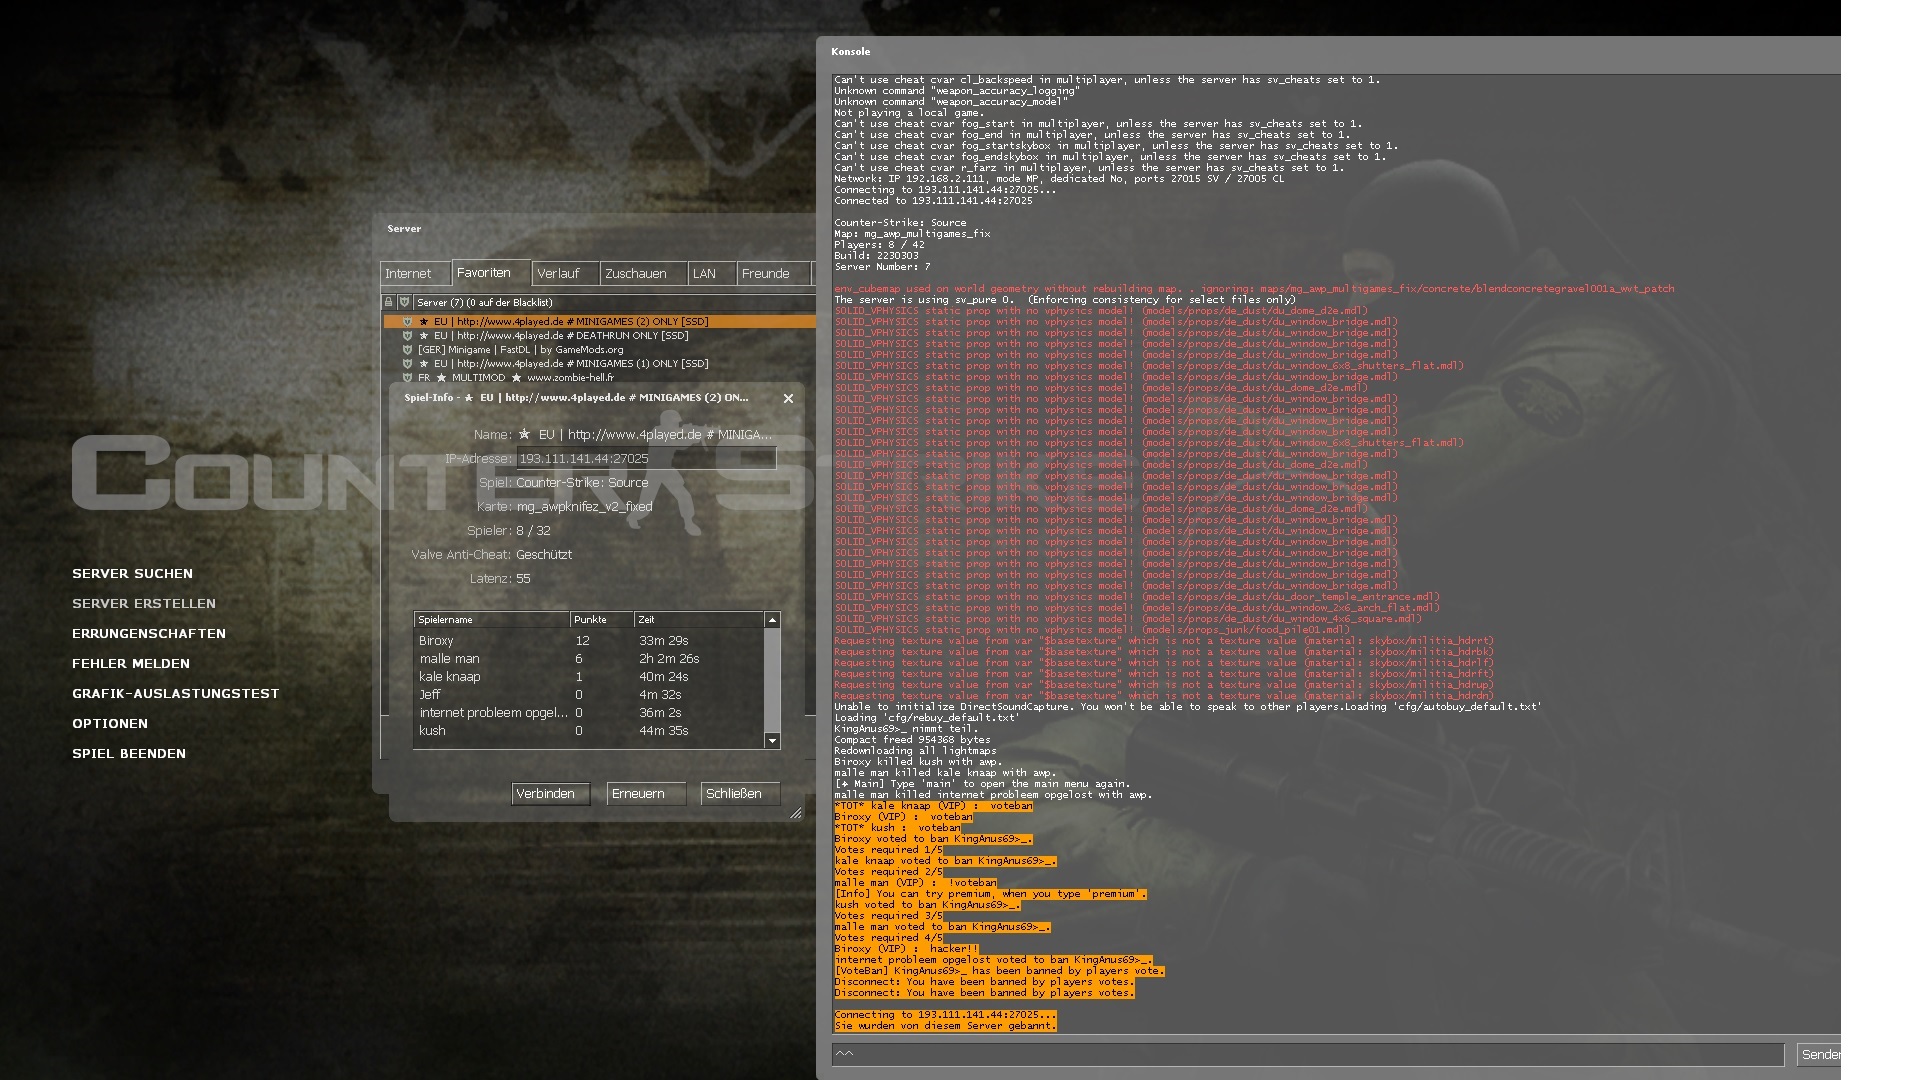Click the Erneuern button
1920x1080 pixels.
[646, 793]
